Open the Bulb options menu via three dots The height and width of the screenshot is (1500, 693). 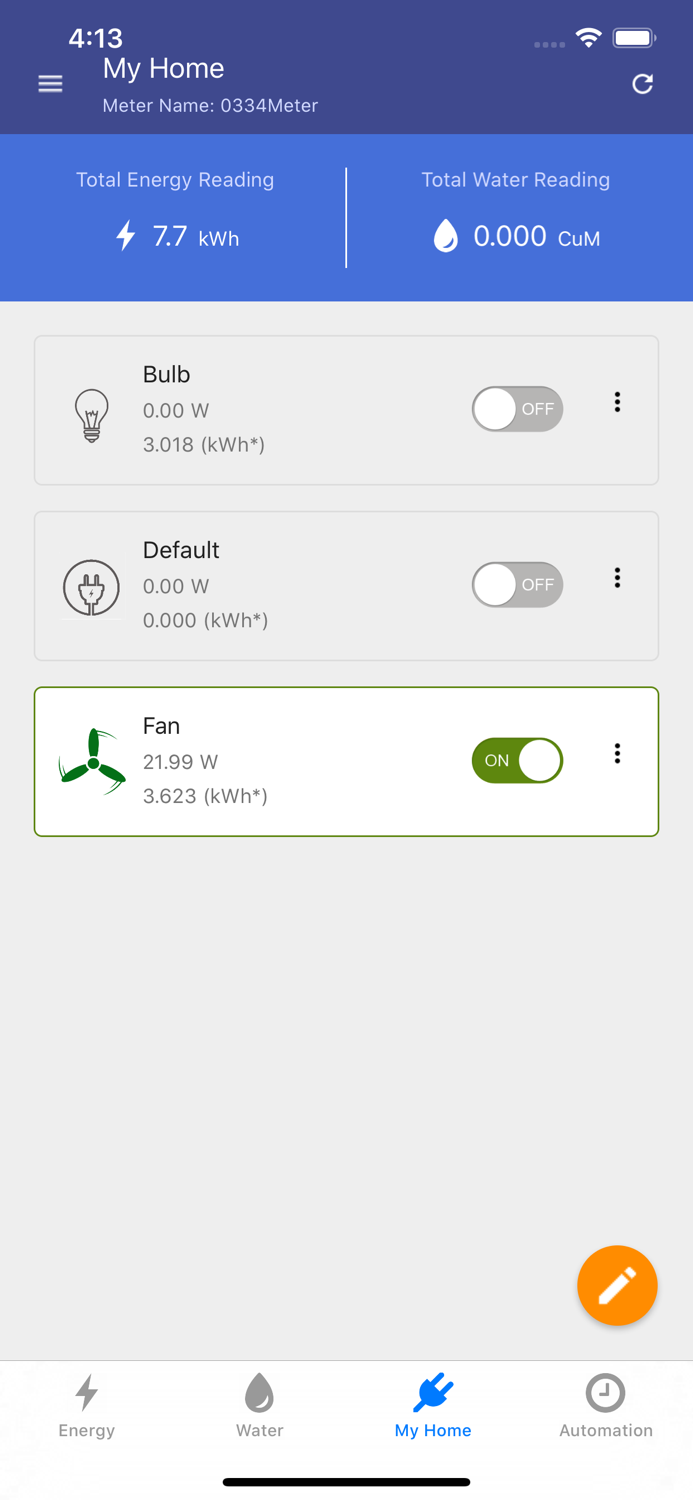[x=618, y=402]
